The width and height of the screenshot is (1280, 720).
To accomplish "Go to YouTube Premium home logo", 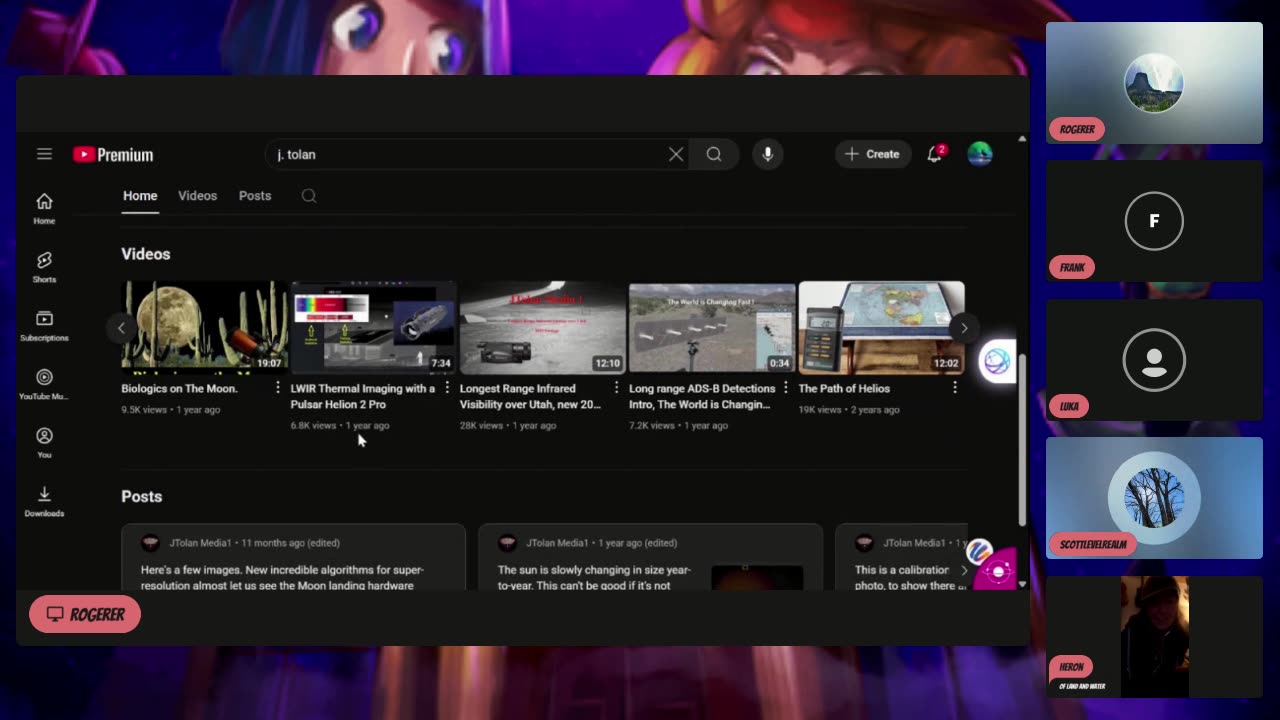I will click(113, 155).
